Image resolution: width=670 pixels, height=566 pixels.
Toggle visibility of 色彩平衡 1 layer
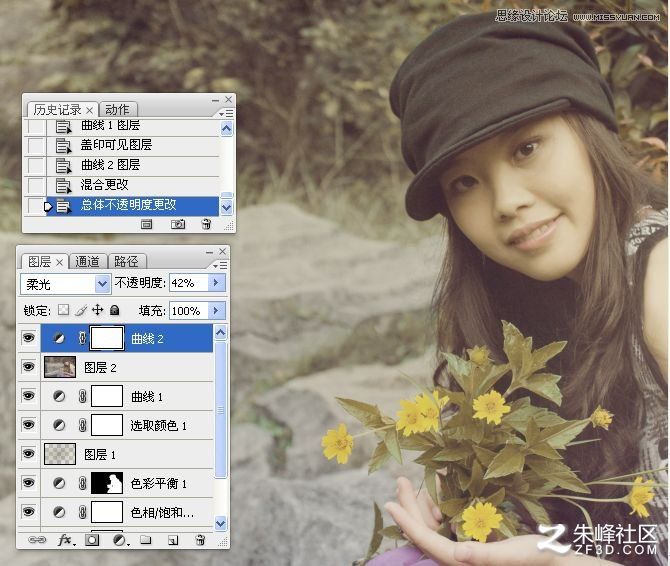pyautogui.click(x=29, y=483)
